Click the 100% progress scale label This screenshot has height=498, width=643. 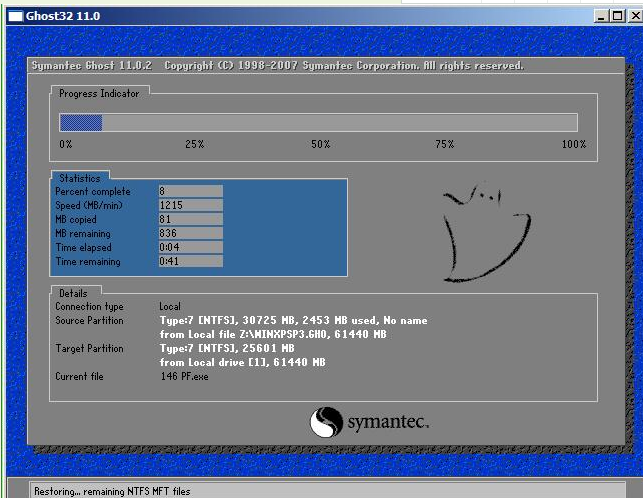(x=574, y=144)
